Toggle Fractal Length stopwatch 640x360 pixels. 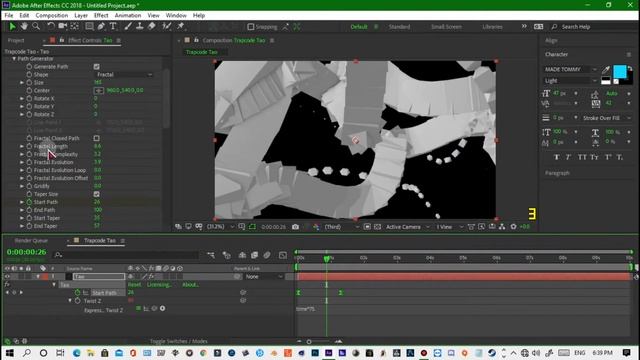point(29,146)
